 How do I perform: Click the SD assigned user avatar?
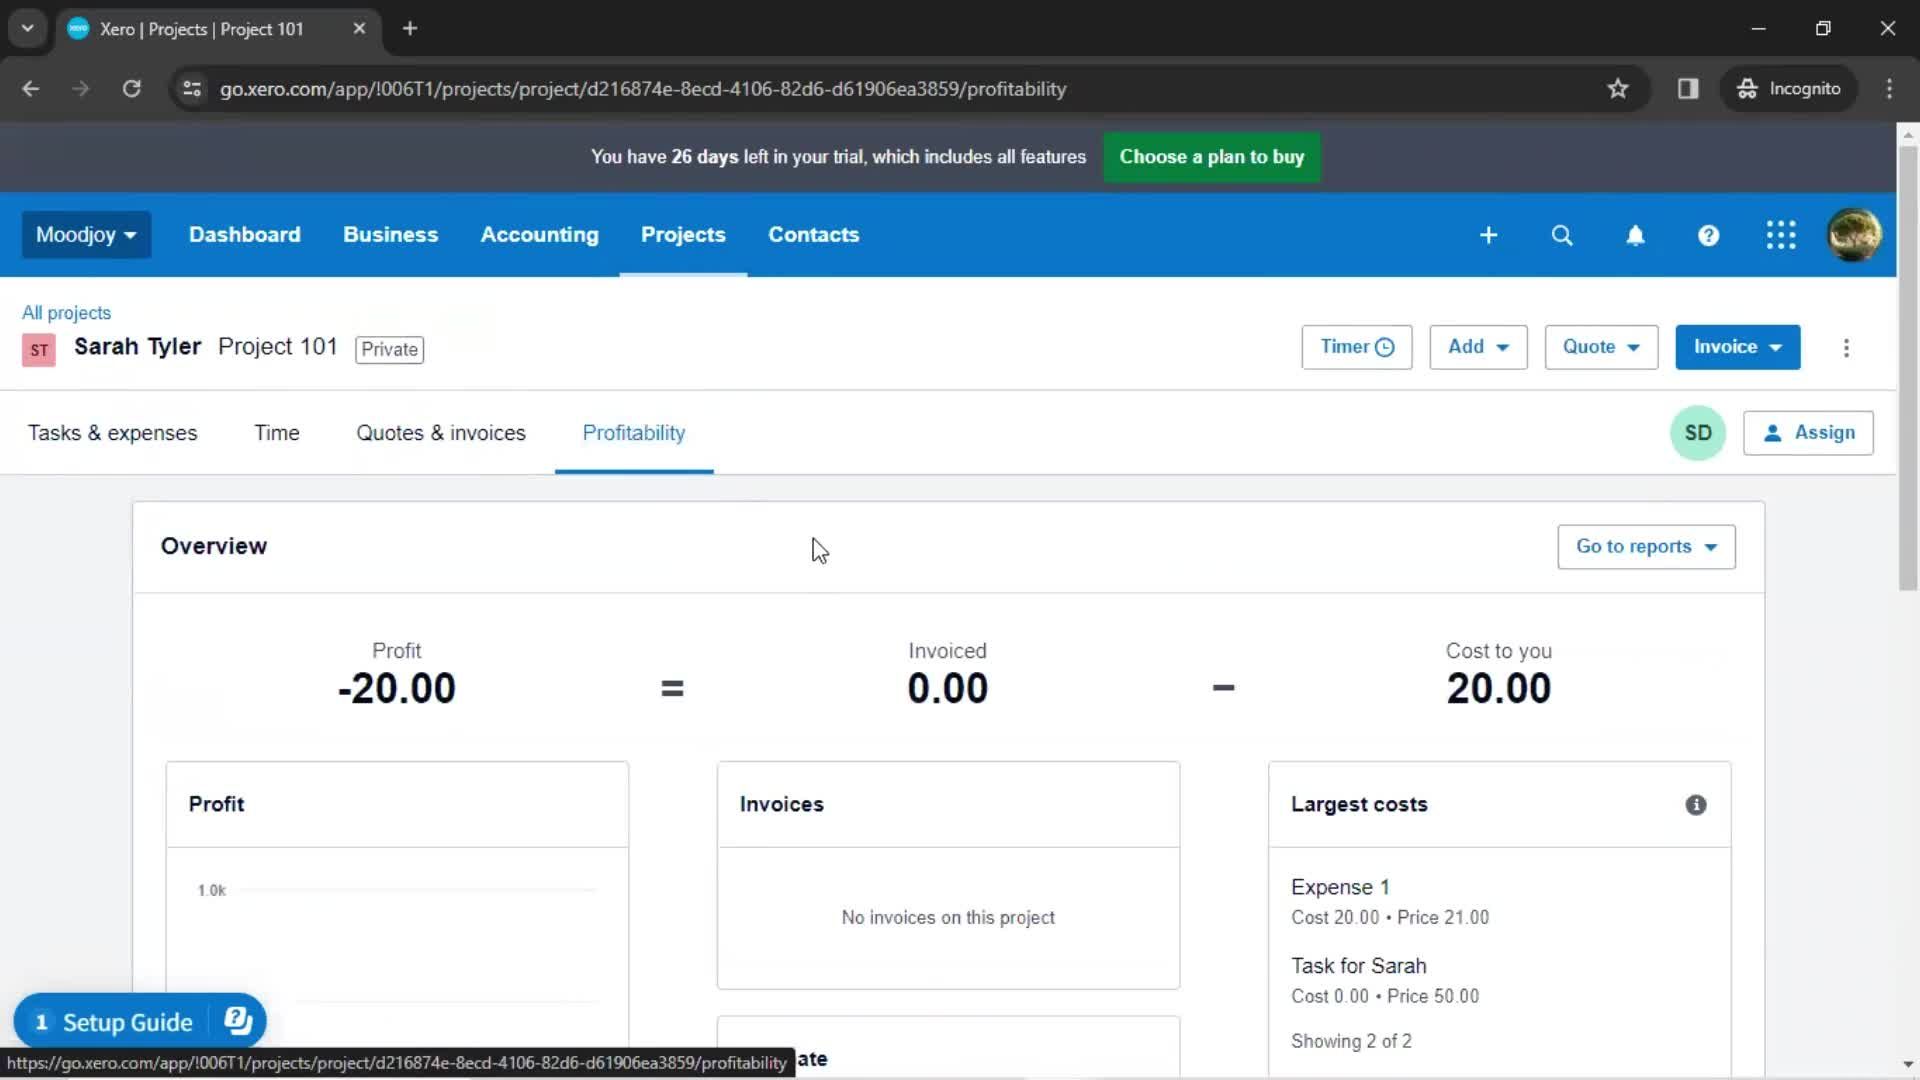point(1698,433)
